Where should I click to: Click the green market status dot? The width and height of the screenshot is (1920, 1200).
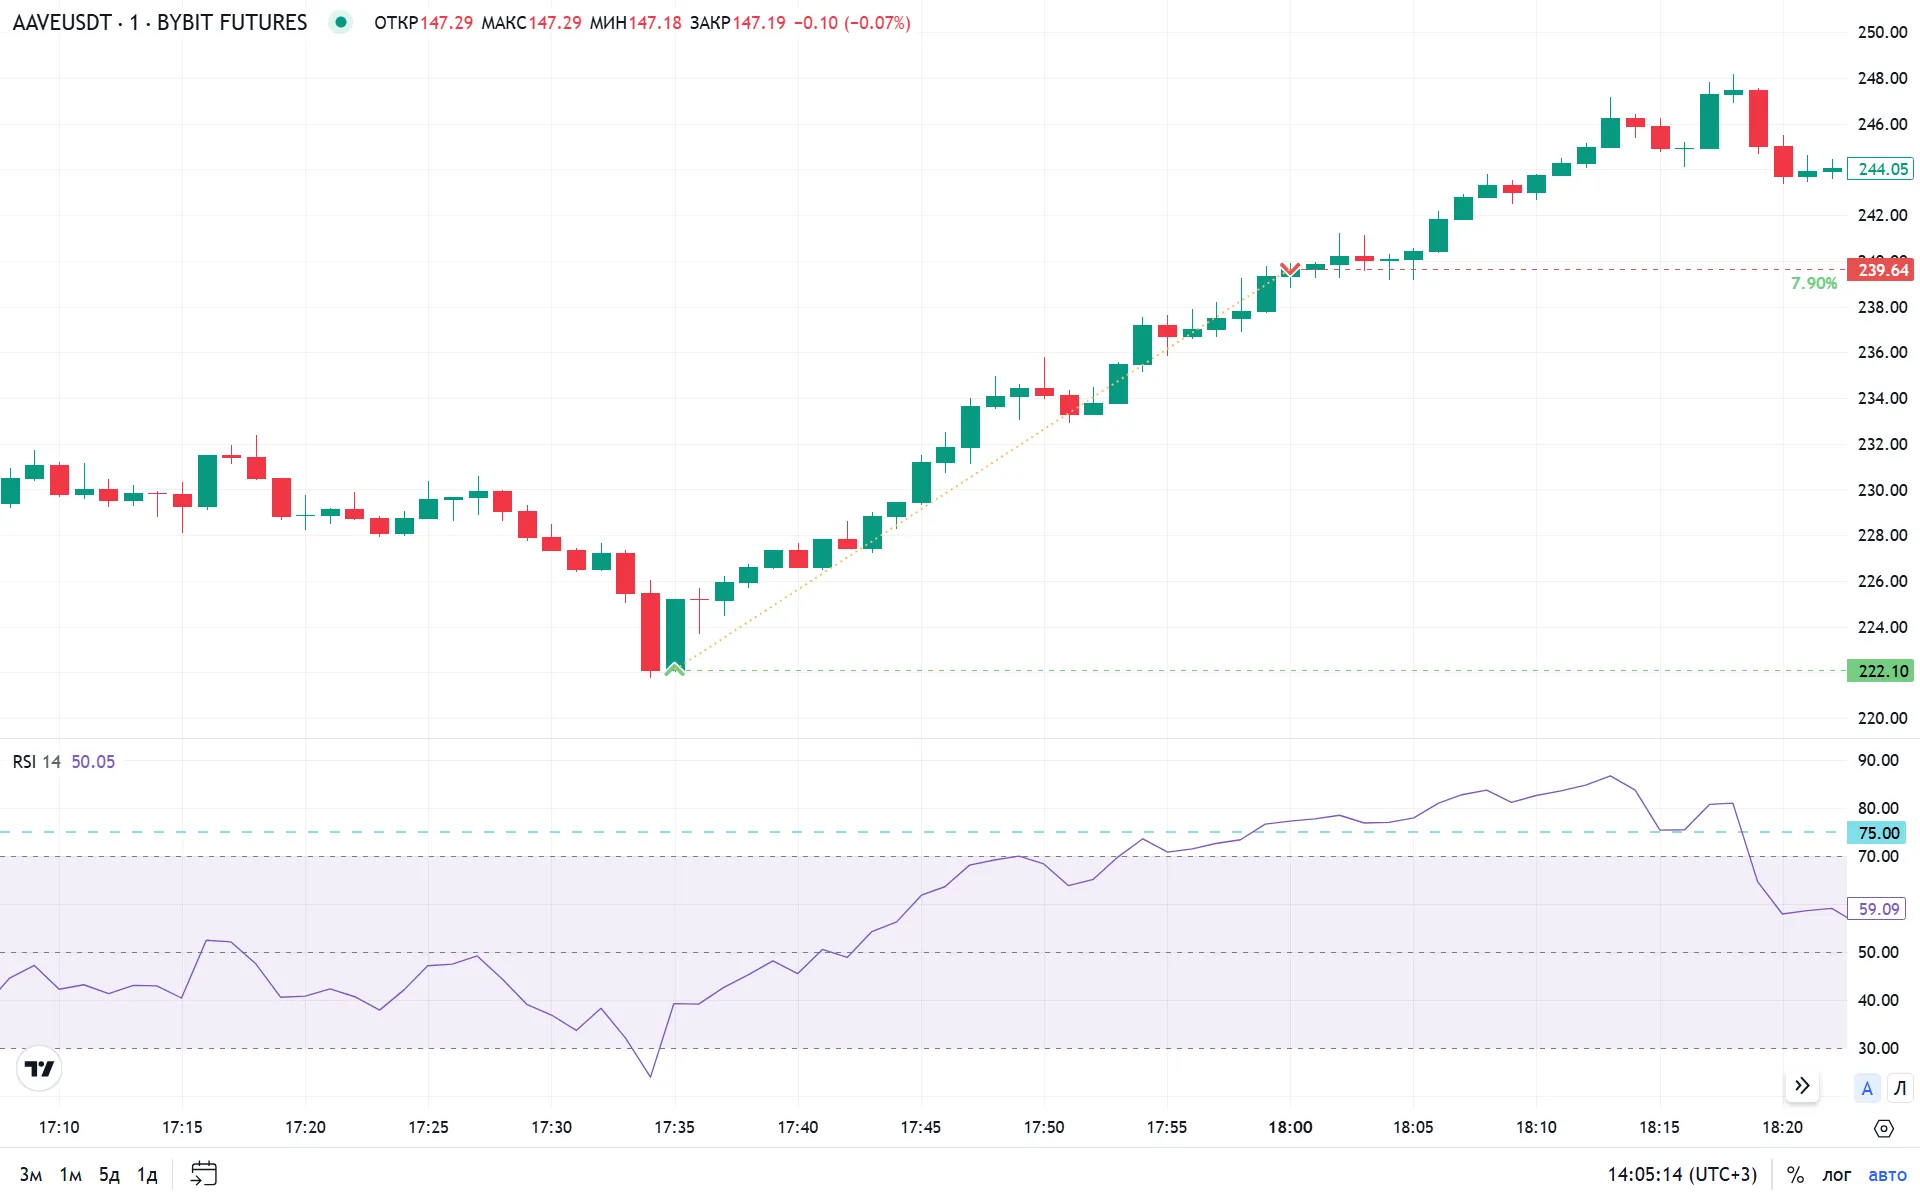[341, 22]
